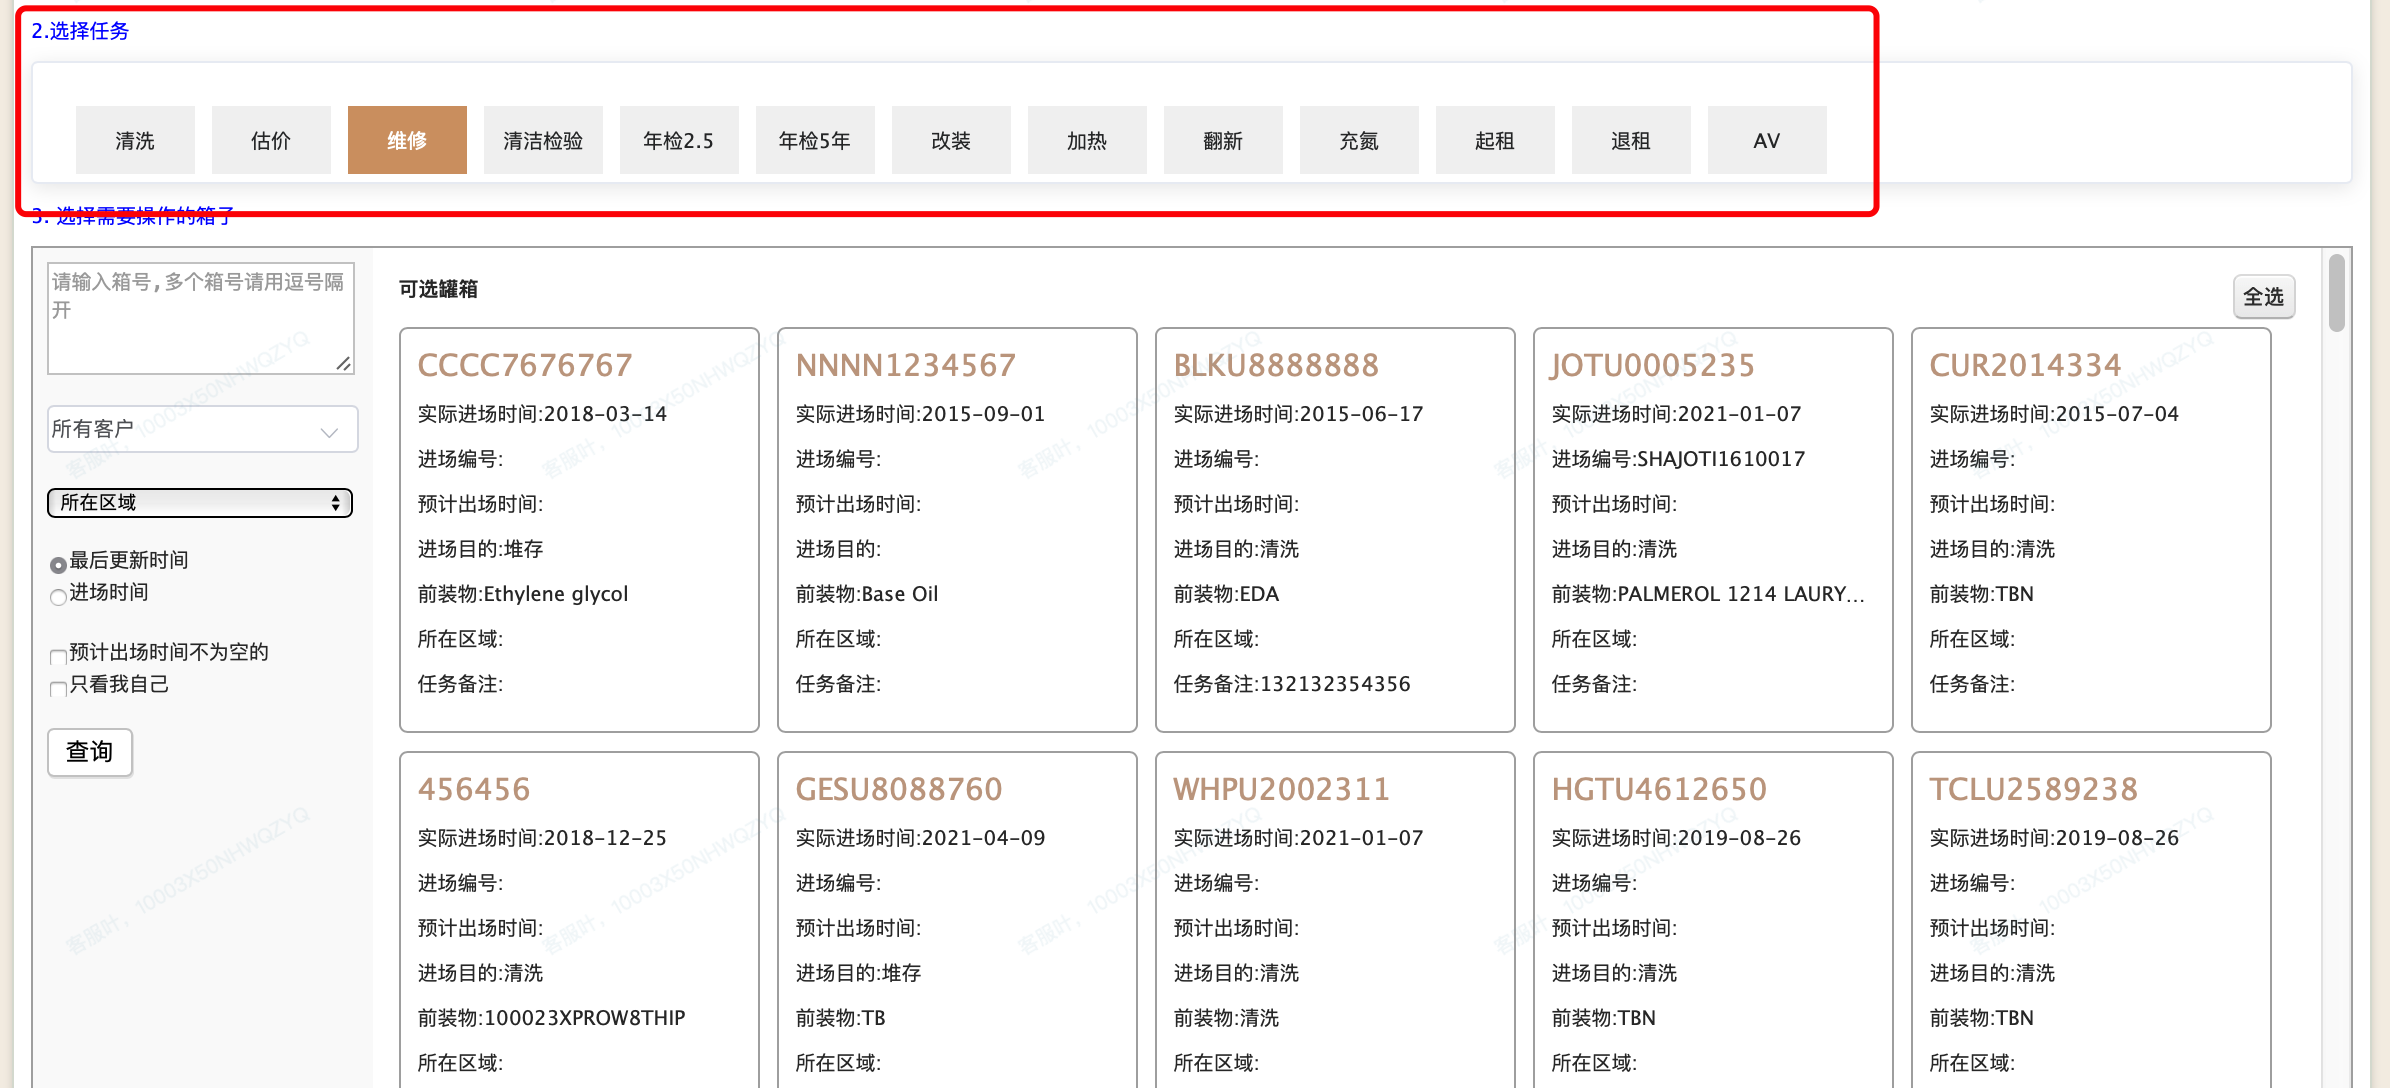Viewport: 2390px width, 1088px height.
Task: Select the 估价 task button
Action: click(x=271, y=140)
